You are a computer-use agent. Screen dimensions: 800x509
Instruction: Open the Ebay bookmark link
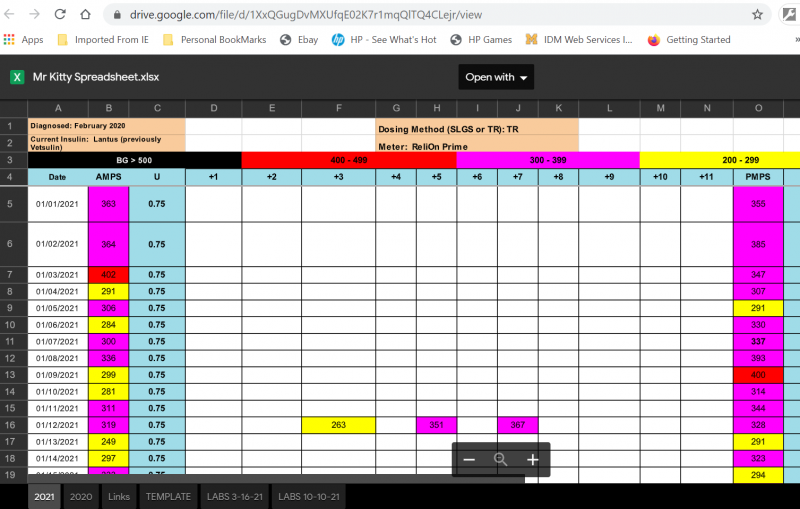299,40
